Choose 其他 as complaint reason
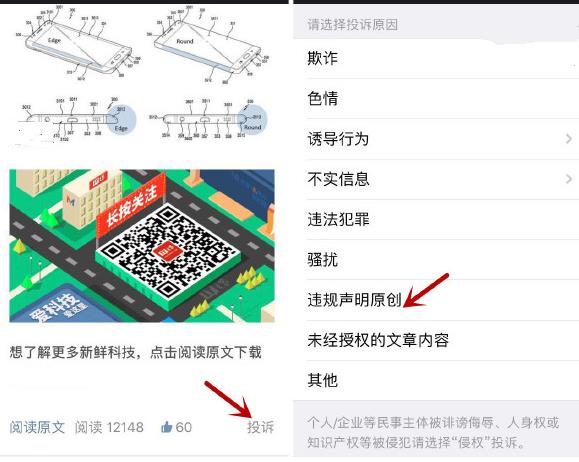The height and width of the screenshot is (462, 579). pos(436,380)
